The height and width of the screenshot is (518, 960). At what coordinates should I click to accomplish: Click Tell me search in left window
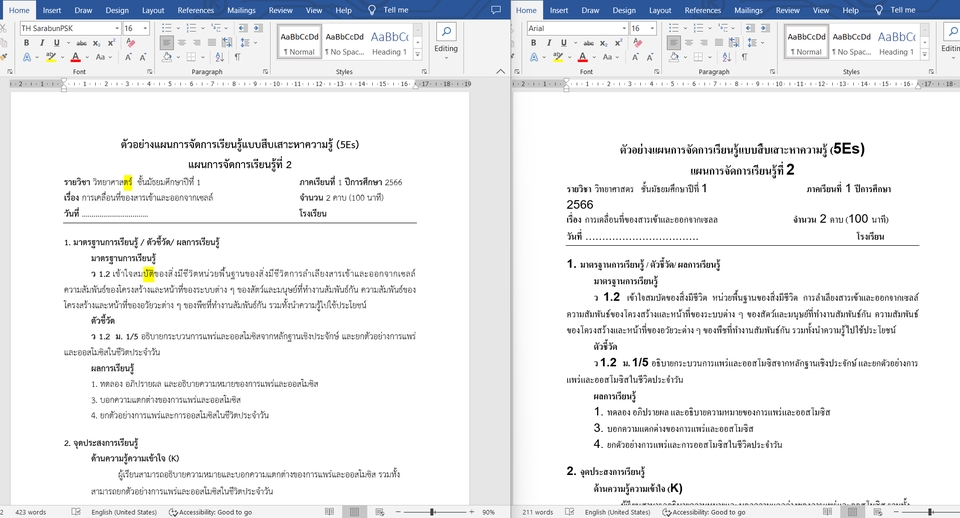[x=388, y=10]
